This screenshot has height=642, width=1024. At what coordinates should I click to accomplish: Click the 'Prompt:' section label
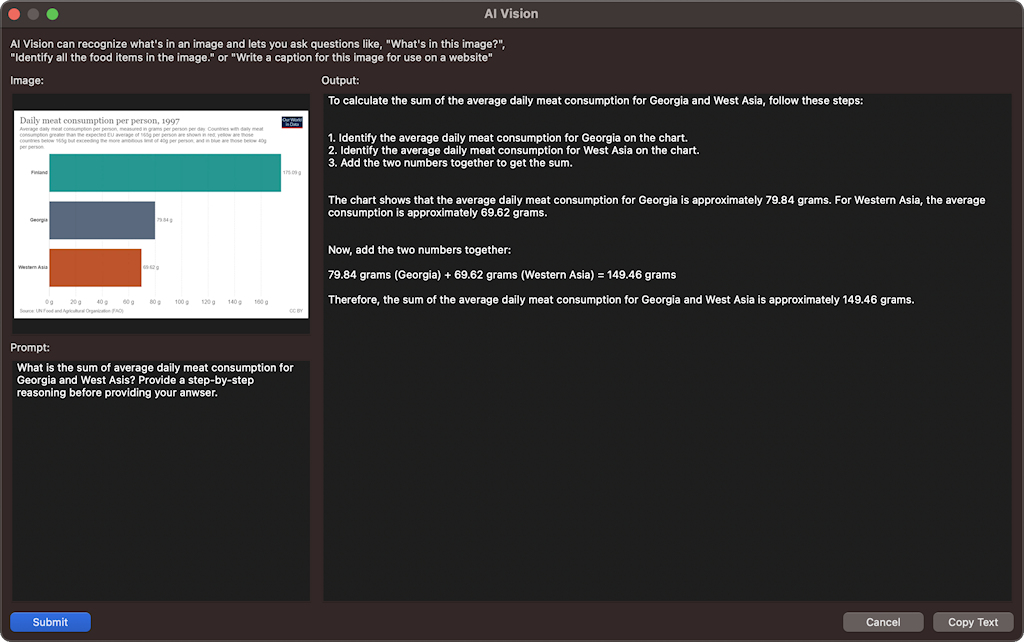pos(30,347)
